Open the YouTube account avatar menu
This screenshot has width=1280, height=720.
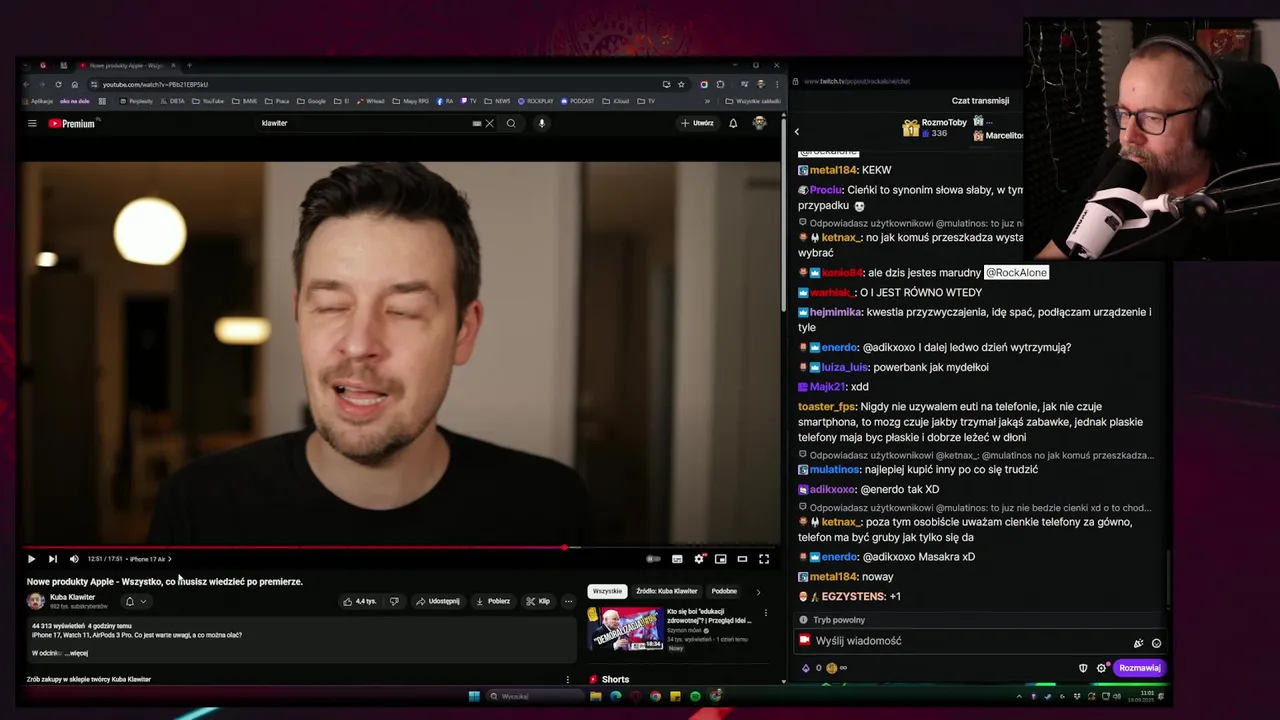tap(759, 123)
